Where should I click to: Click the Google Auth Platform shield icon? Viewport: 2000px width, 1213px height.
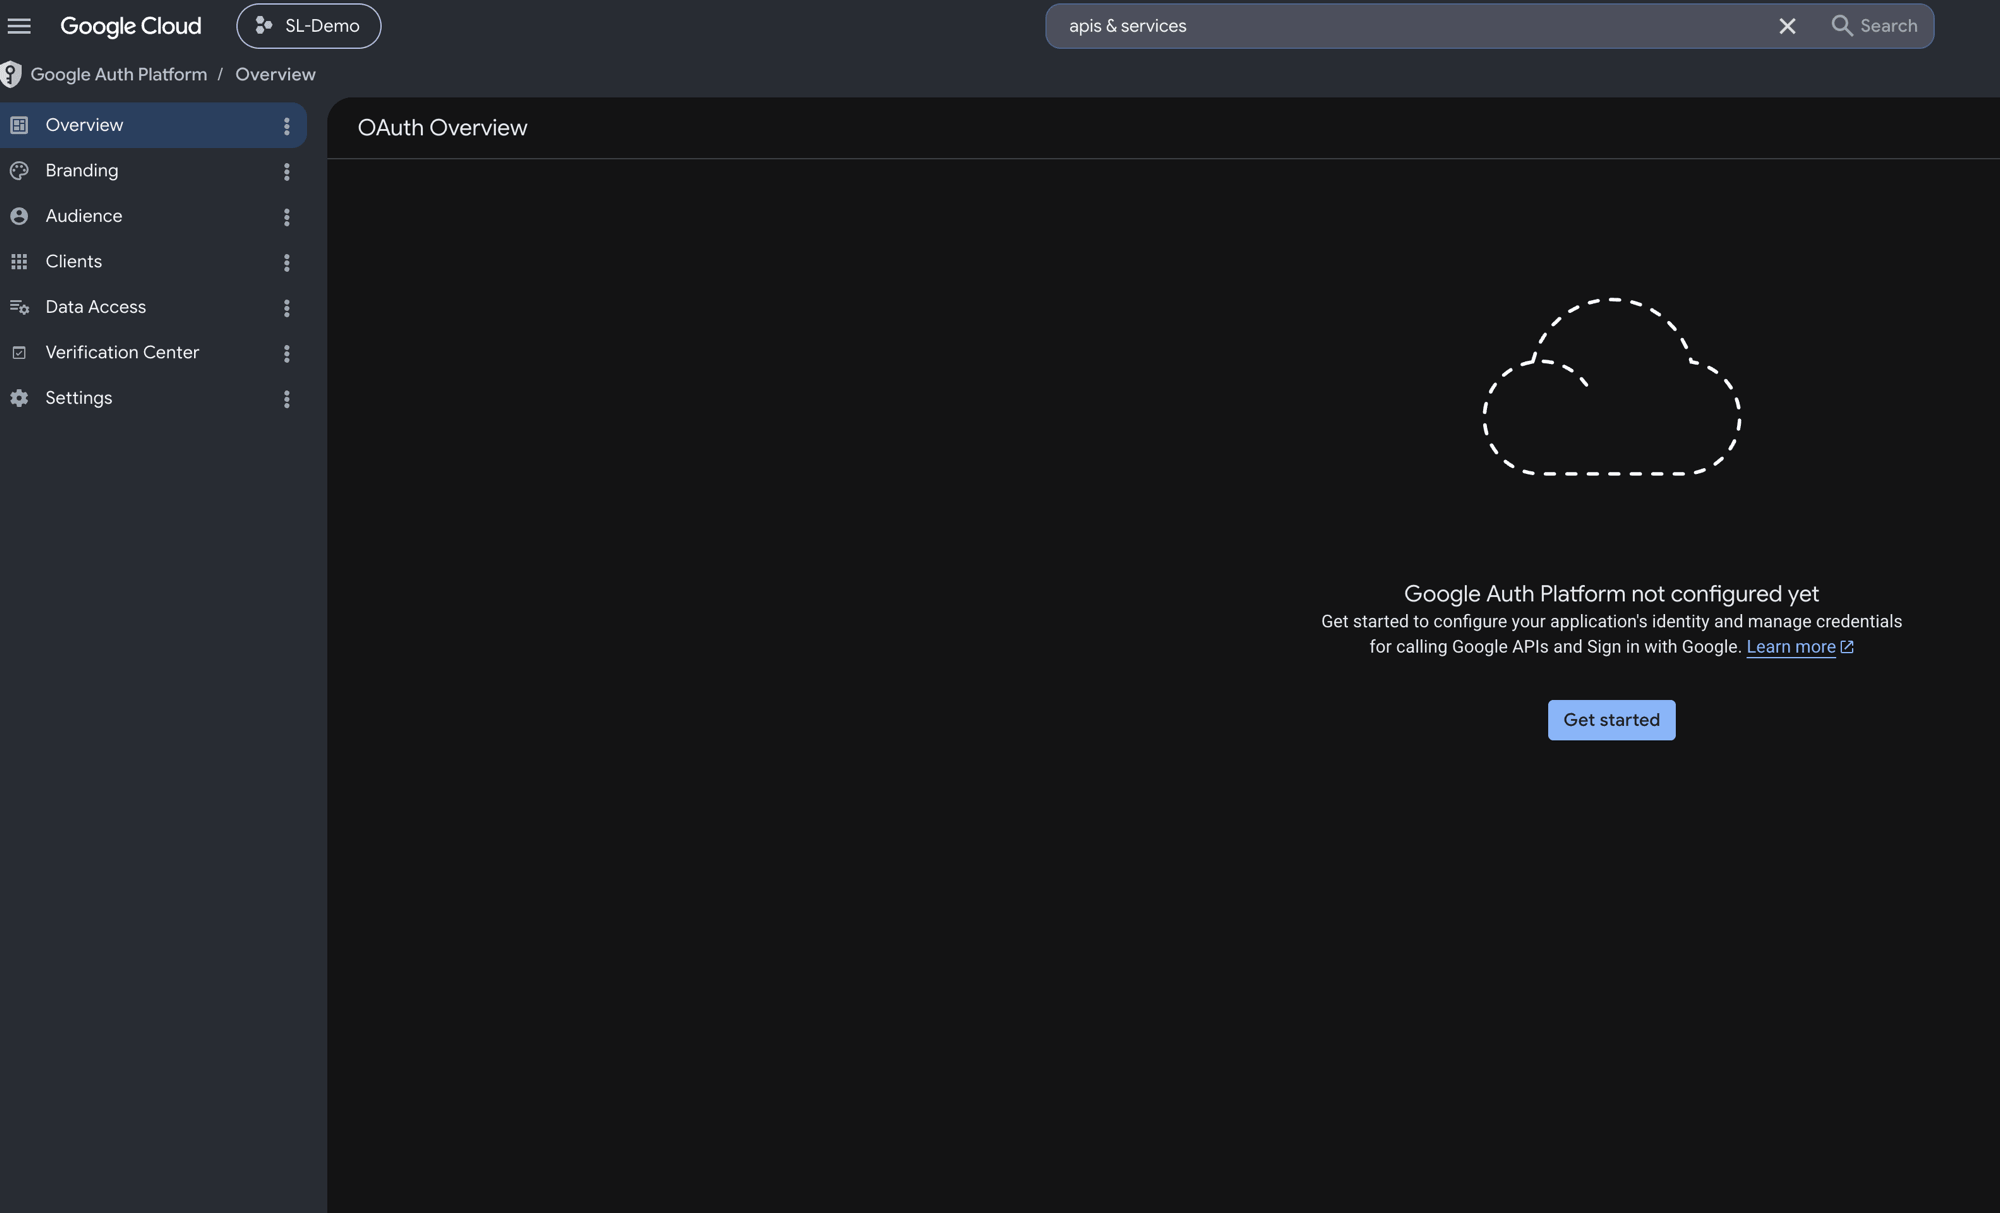pyautogui.click(x=11, y=74)
